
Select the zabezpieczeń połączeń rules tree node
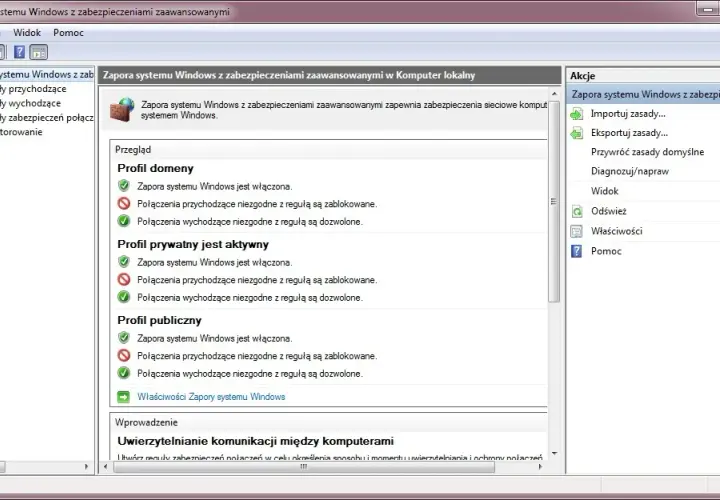tap(46, 118)
